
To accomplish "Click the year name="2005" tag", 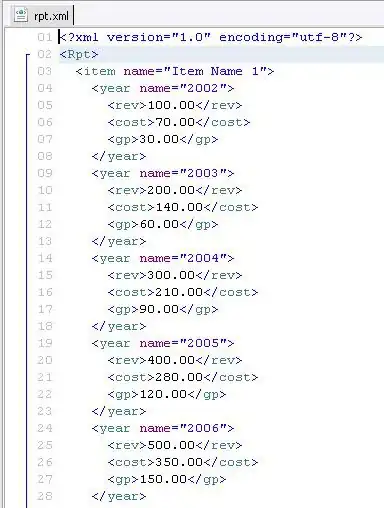I will click(163, 343).
